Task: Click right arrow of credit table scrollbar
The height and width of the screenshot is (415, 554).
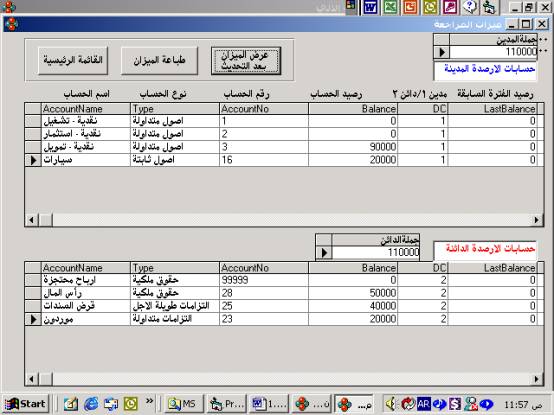Action: [x=536, y=379]
